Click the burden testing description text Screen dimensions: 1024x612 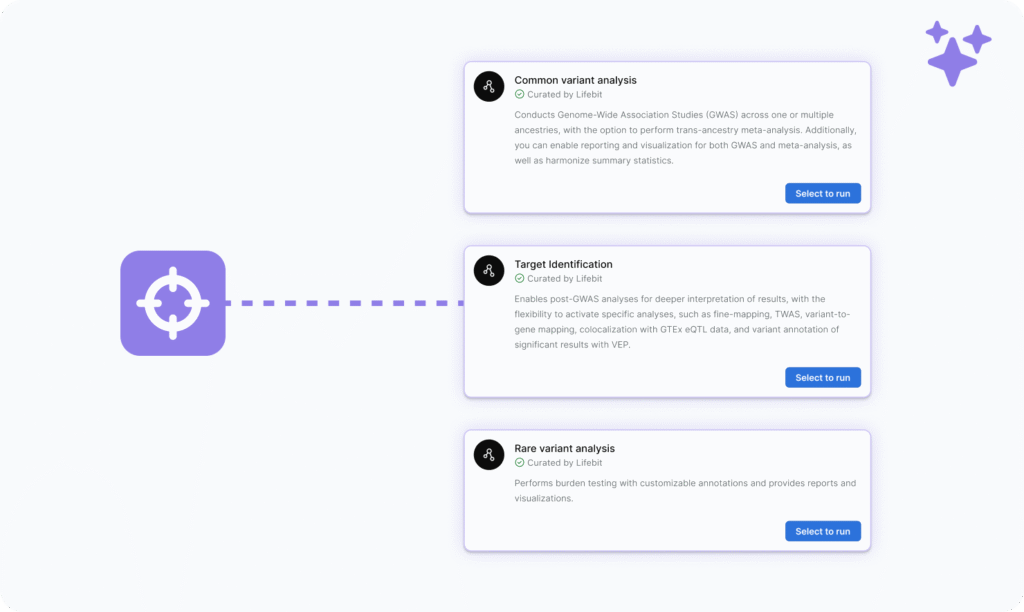[x=685, y=491]
